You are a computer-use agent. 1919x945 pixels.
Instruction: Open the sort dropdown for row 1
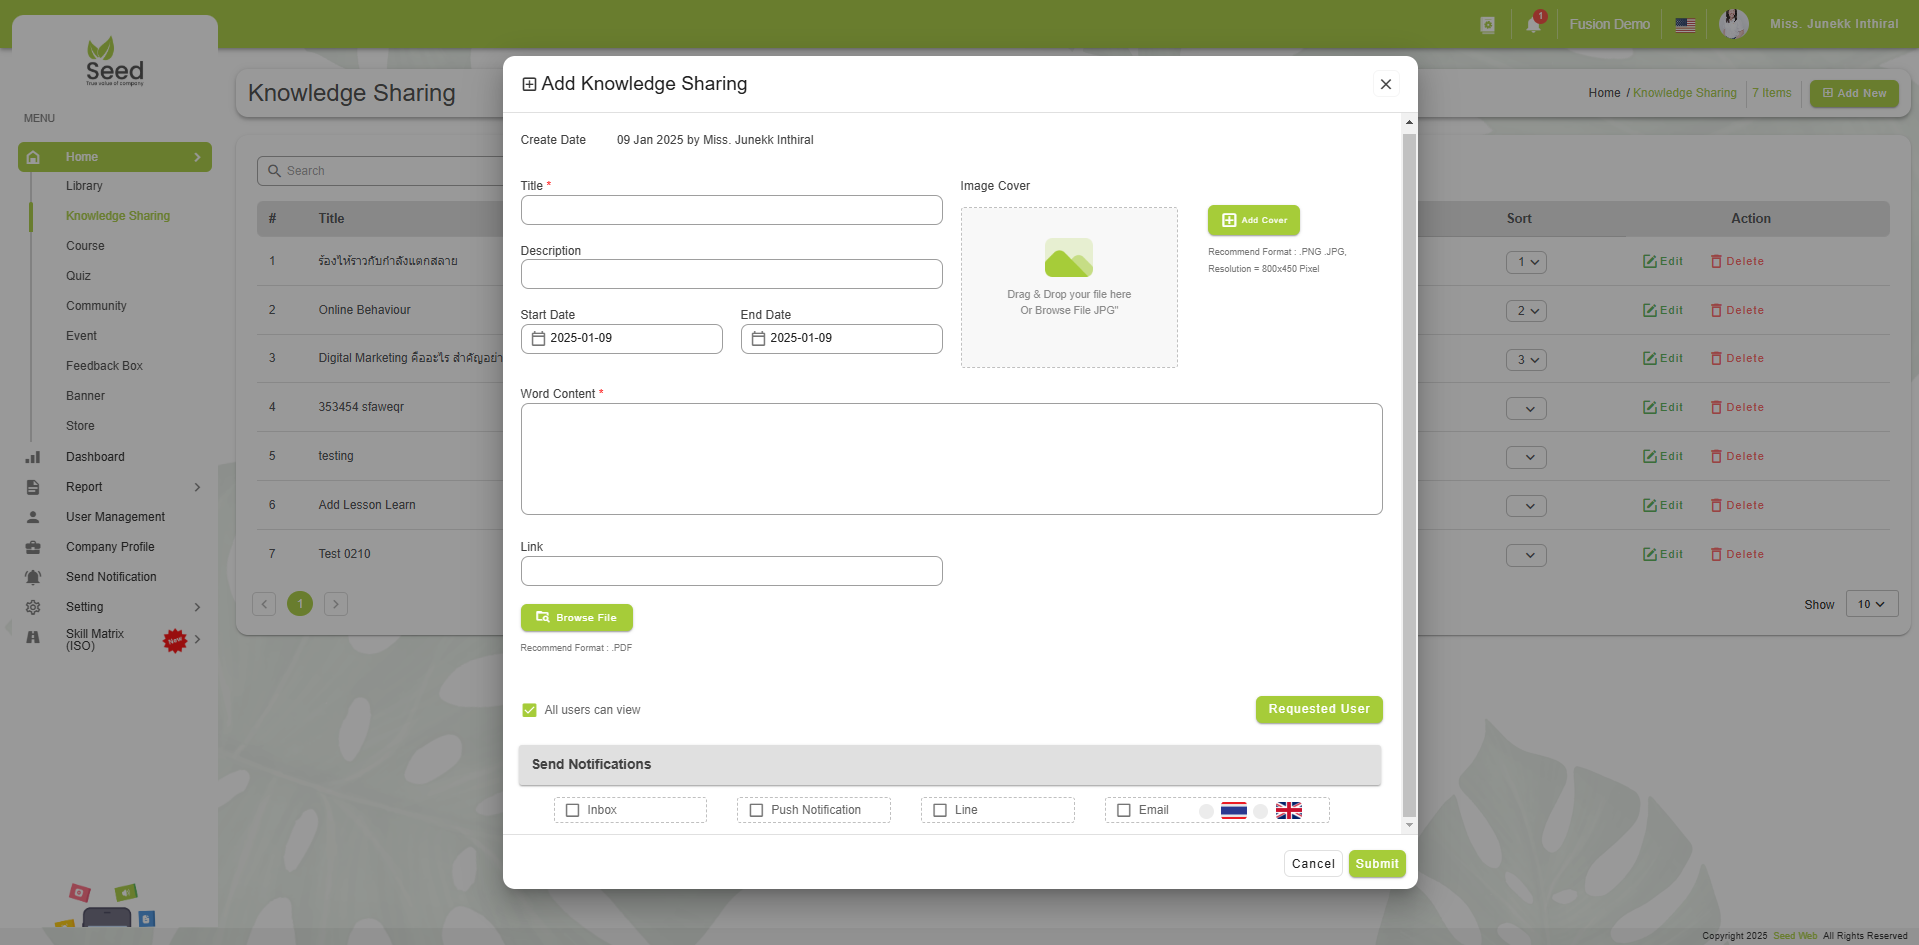click(x=1526, y=262)
